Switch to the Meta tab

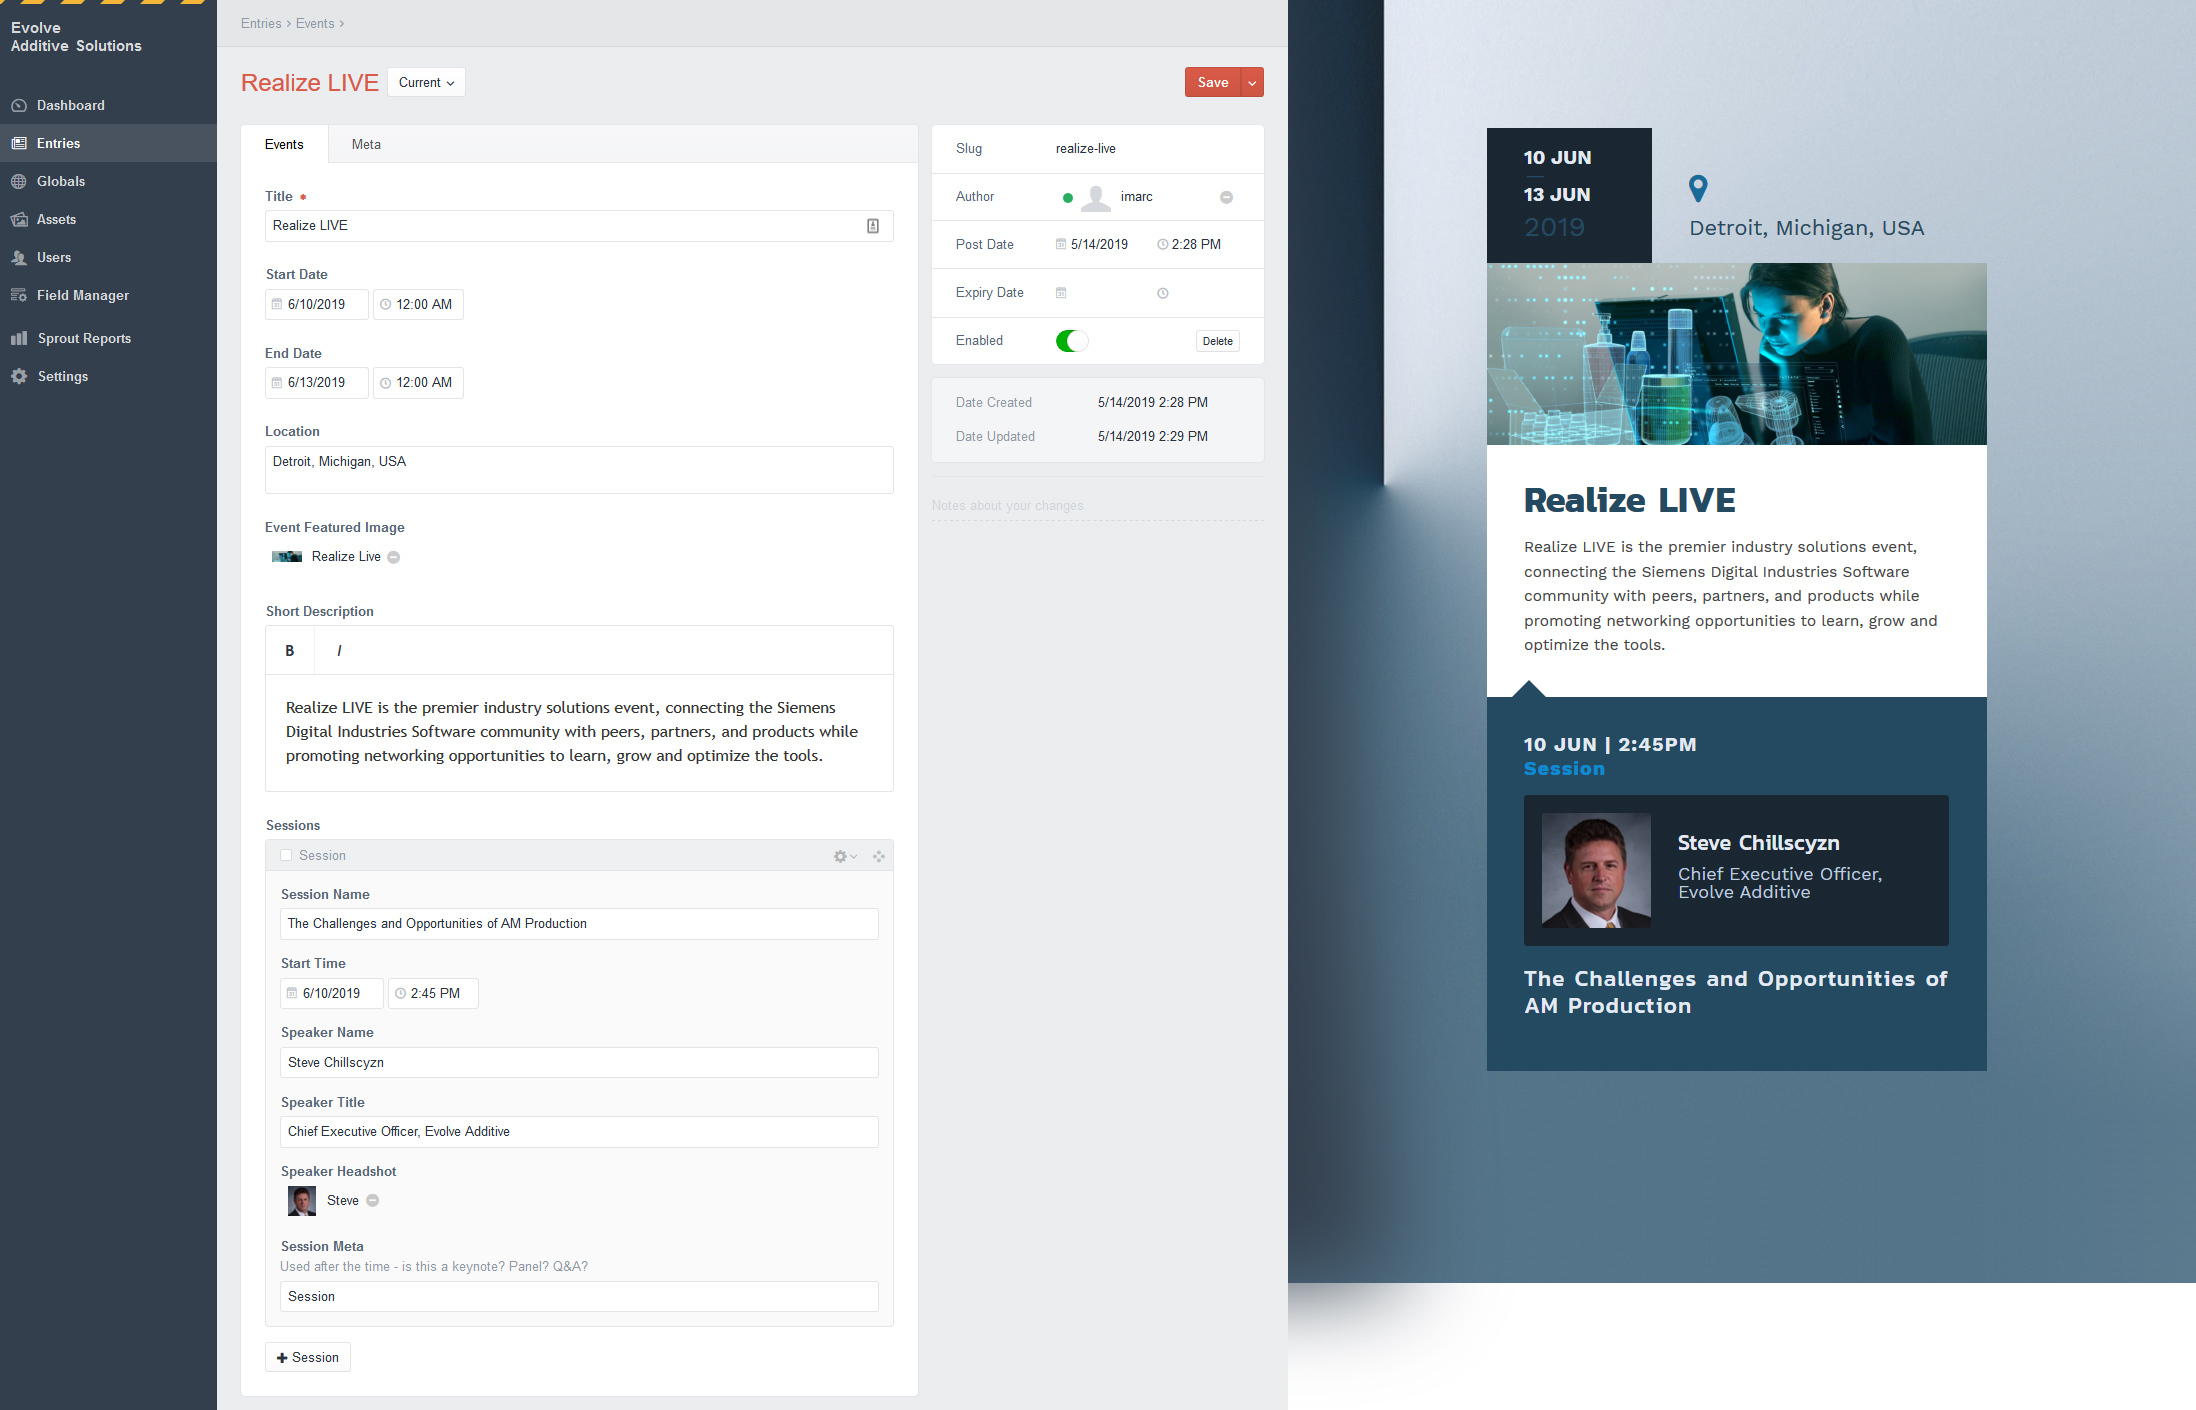366,144
